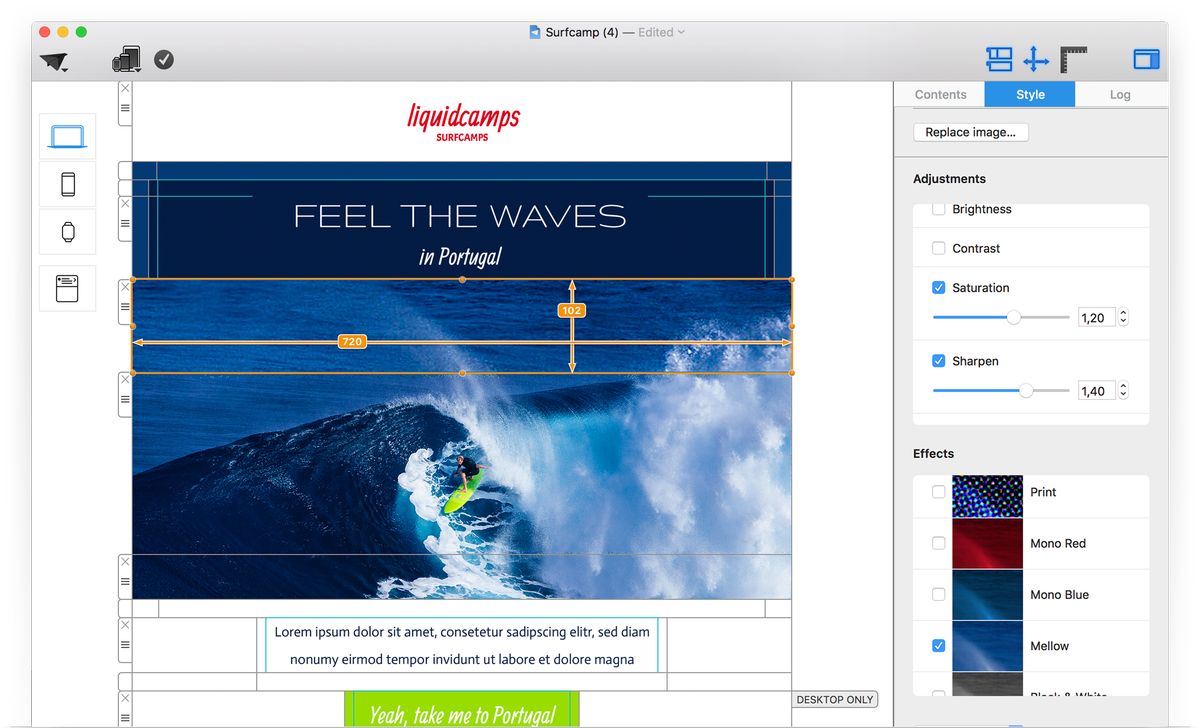Select the device preview icon
Screen dimensions: 1200x728
pos(126,59)
